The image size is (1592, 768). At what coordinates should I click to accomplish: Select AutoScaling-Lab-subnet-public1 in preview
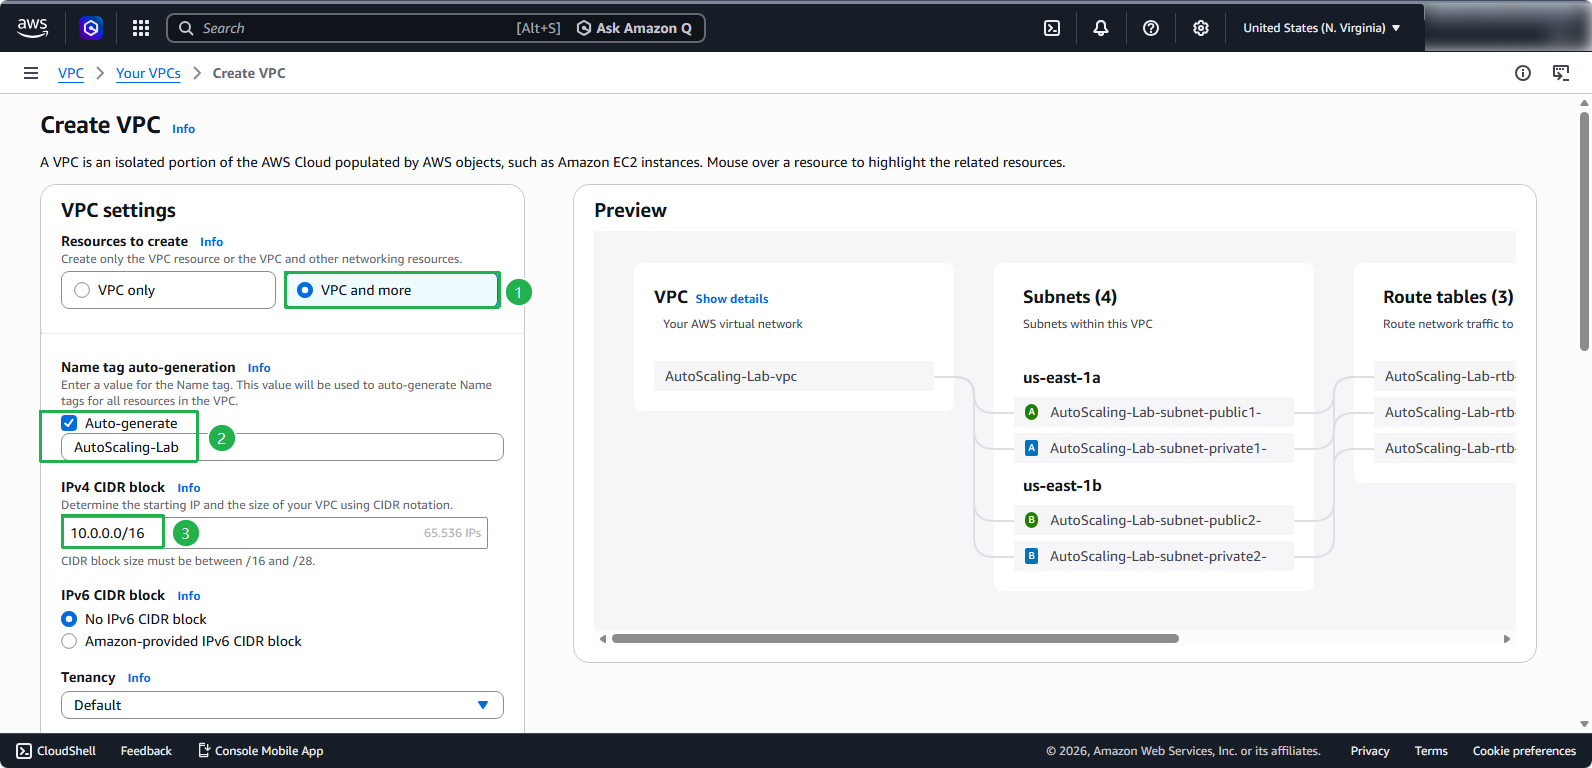pyautogui.click(x=1154, y=412)
